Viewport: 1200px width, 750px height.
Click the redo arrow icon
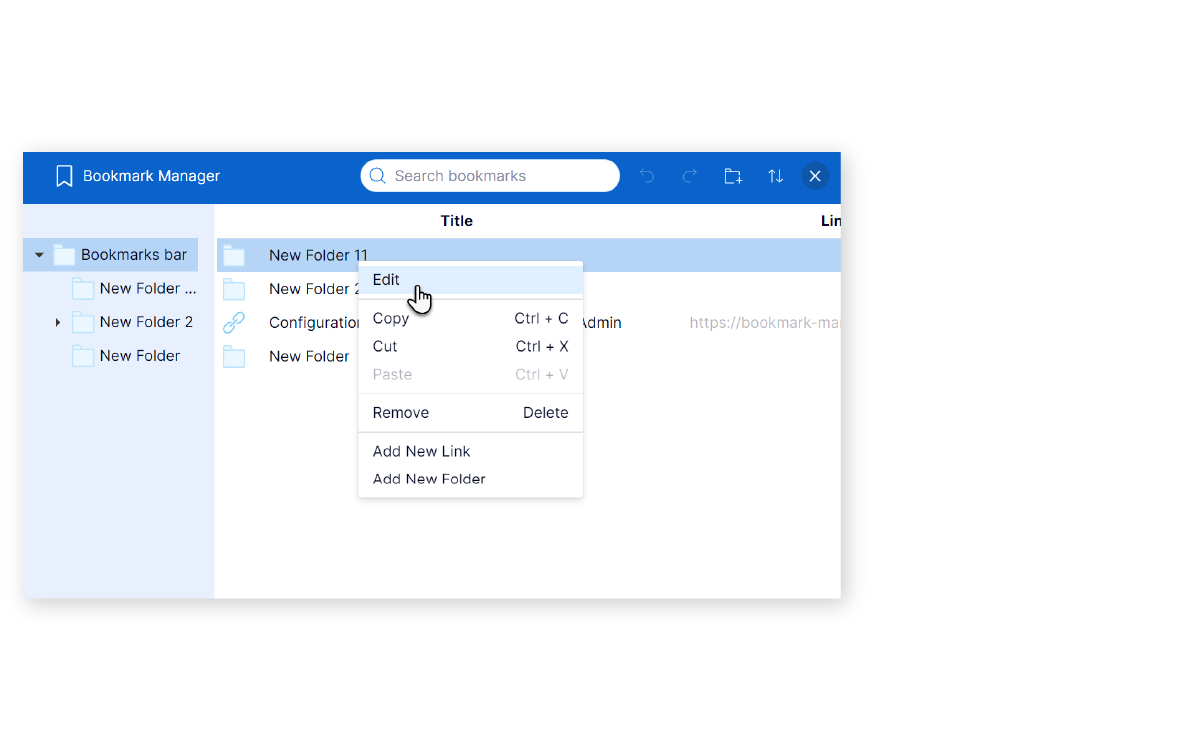click(x=689, y=176)
